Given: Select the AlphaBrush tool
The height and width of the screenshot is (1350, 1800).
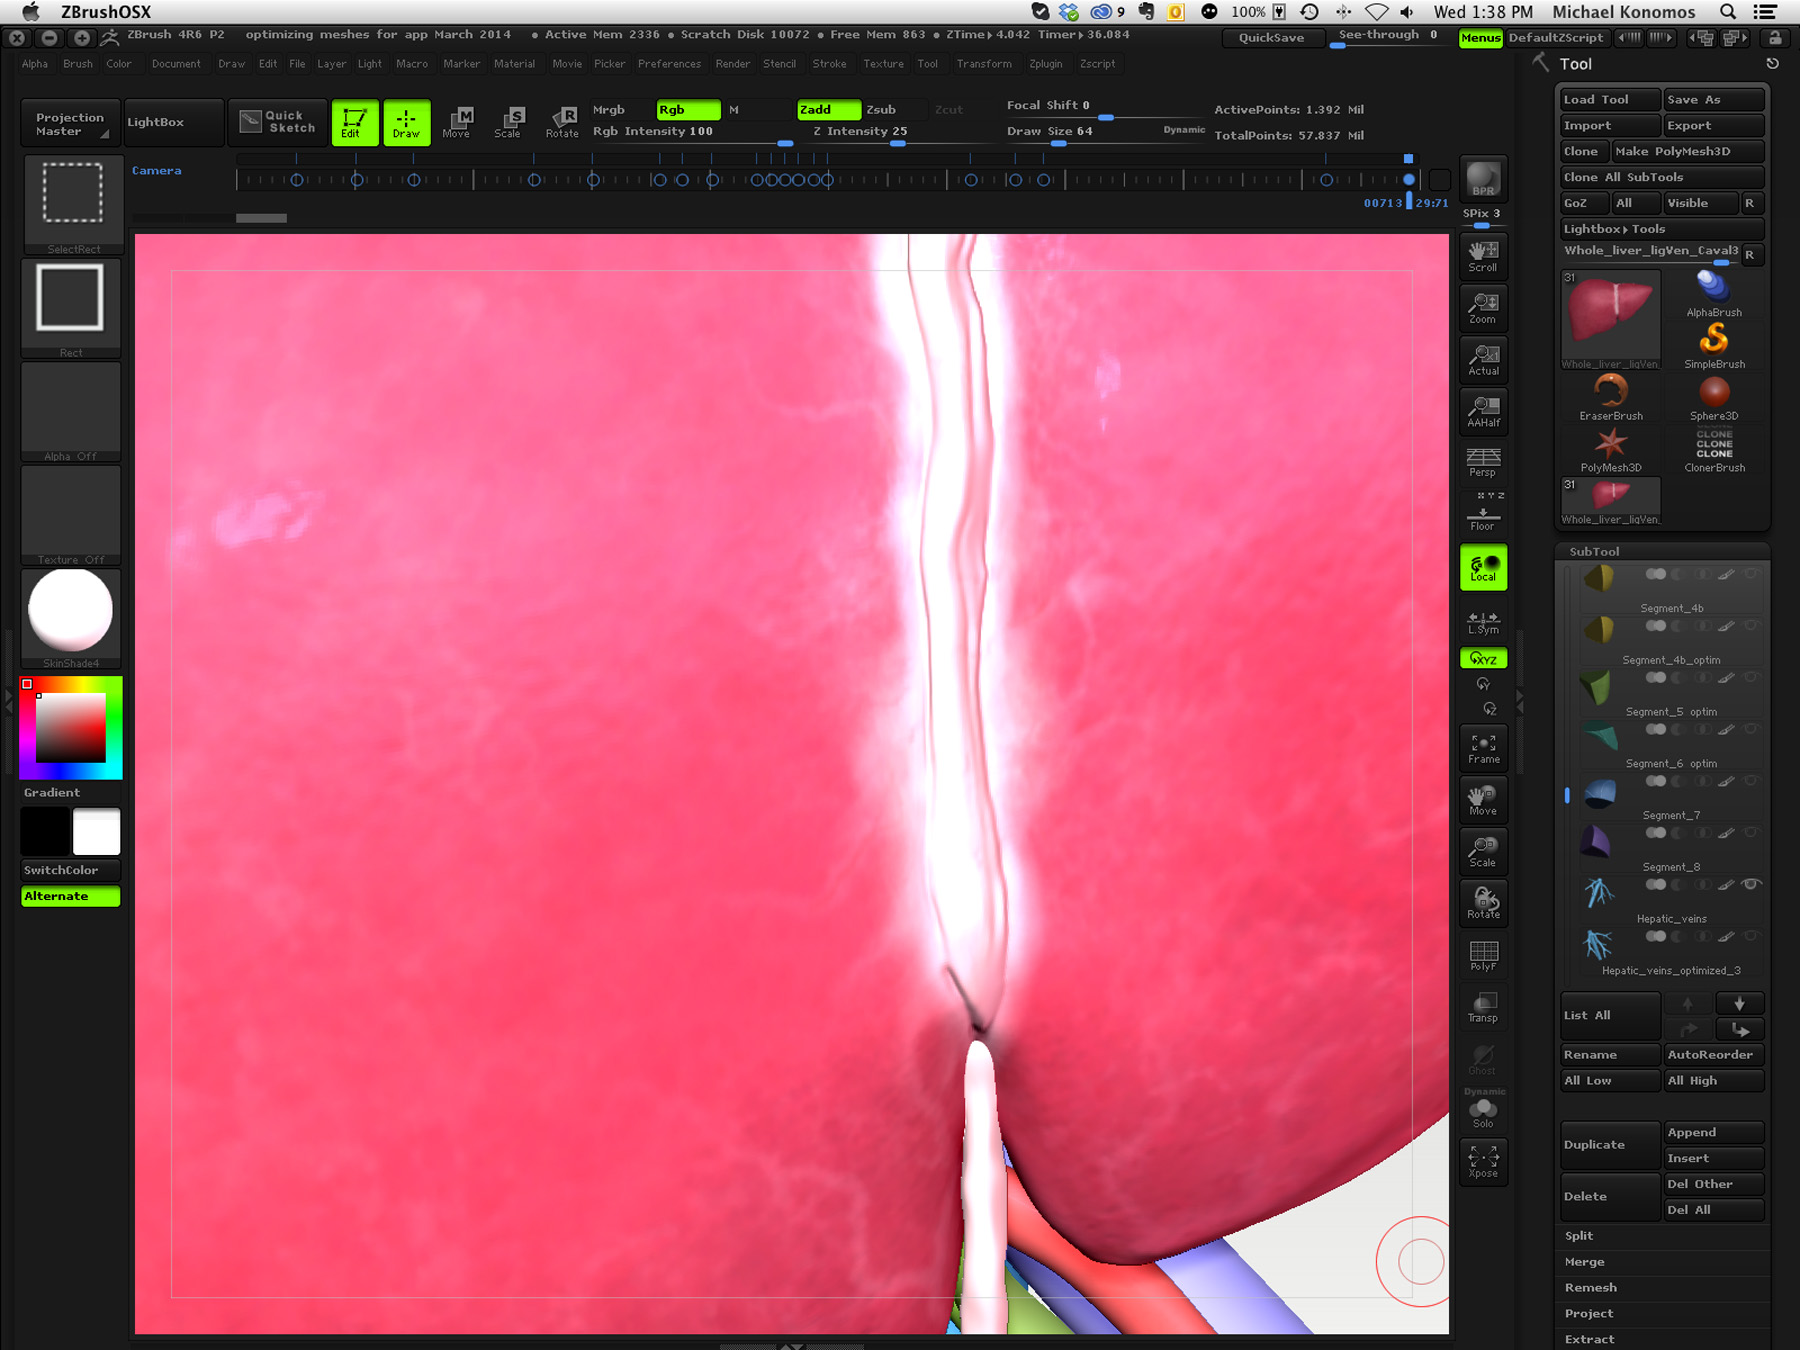Looking at the screenshot, I should pyautogui.click(x=1714, y=294).
